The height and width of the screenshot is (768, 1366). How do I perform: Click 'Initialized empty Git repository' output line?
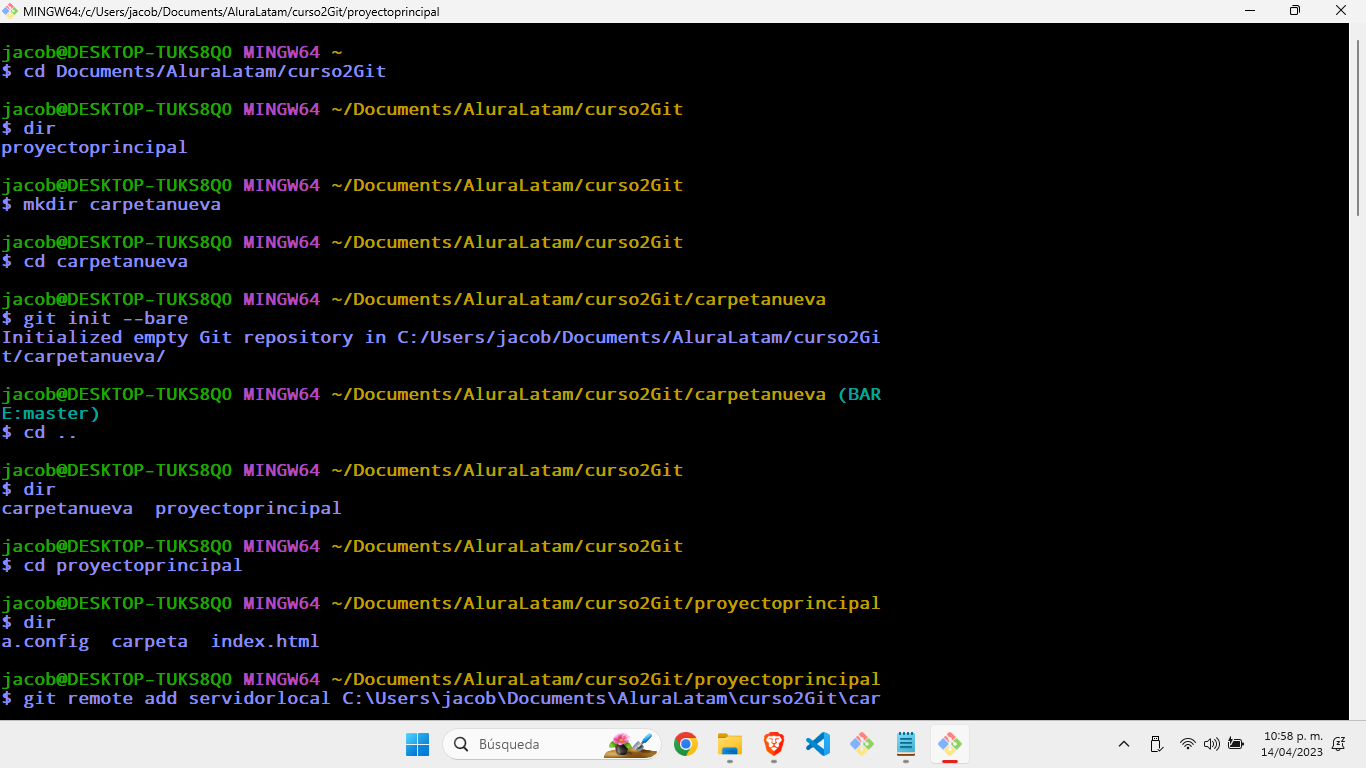pyautogui.click(x=441, y=337)
